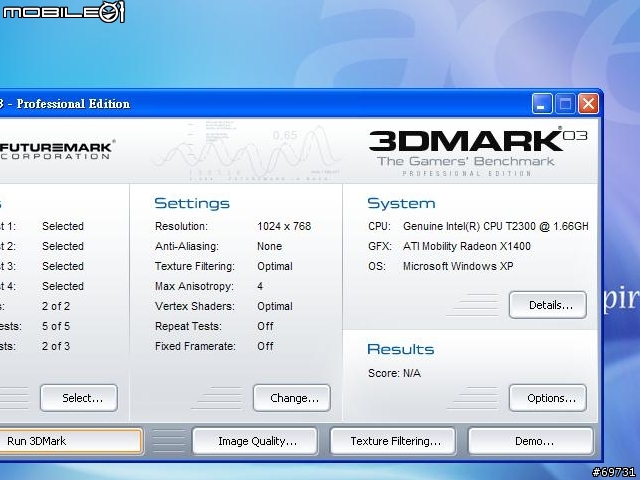Open the Image Quality dialog
The image size is (640, 480).
pyautogui.click(x=255, y=441)
